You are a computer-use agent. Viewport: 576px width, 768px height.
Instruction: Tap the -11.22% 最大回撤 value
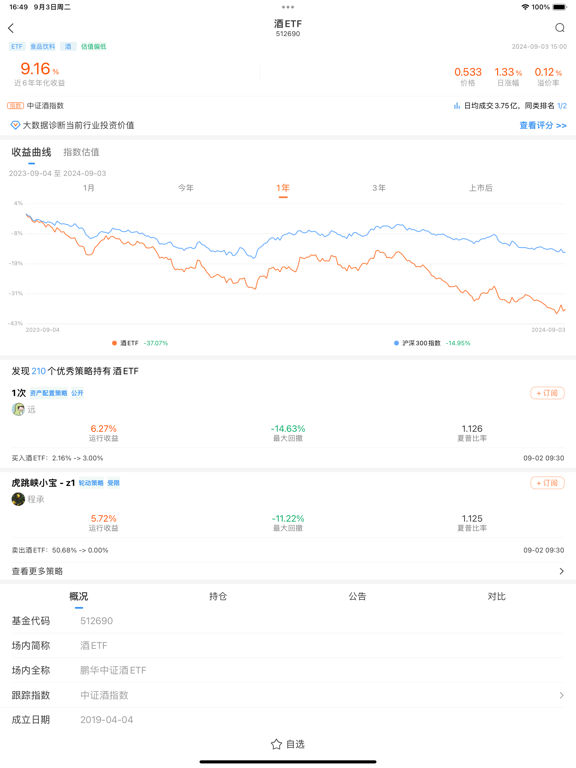pos(288,519)
